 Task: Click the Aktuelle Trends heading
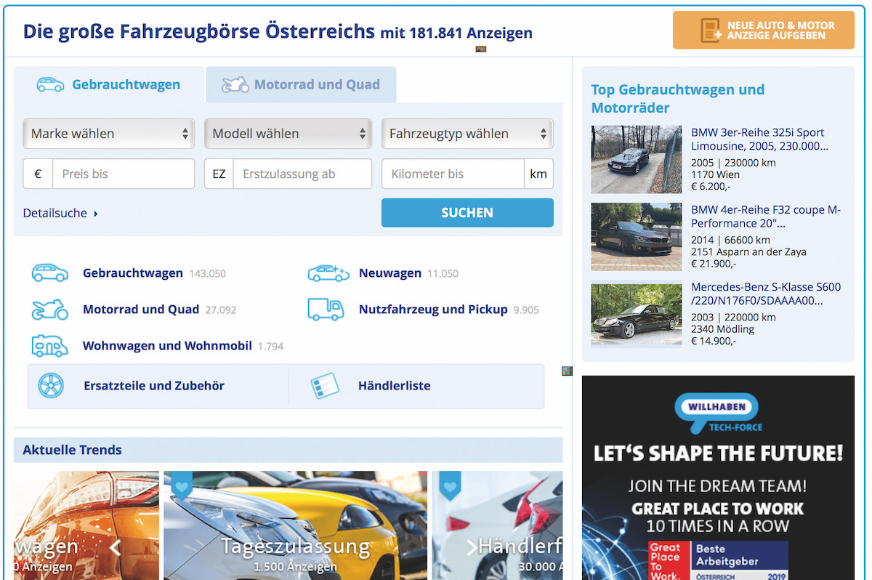click(x=72, y=450)
